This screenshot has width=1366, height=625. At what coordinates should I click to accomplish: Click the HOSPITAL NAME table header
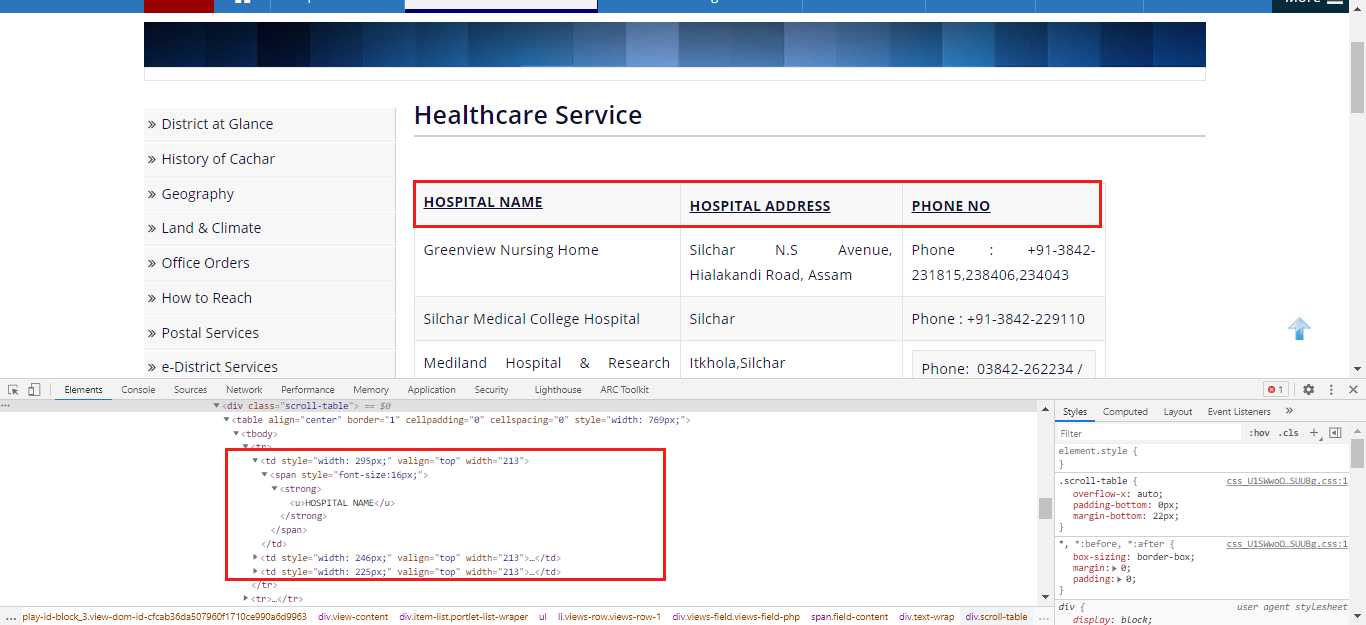(483, 202)
